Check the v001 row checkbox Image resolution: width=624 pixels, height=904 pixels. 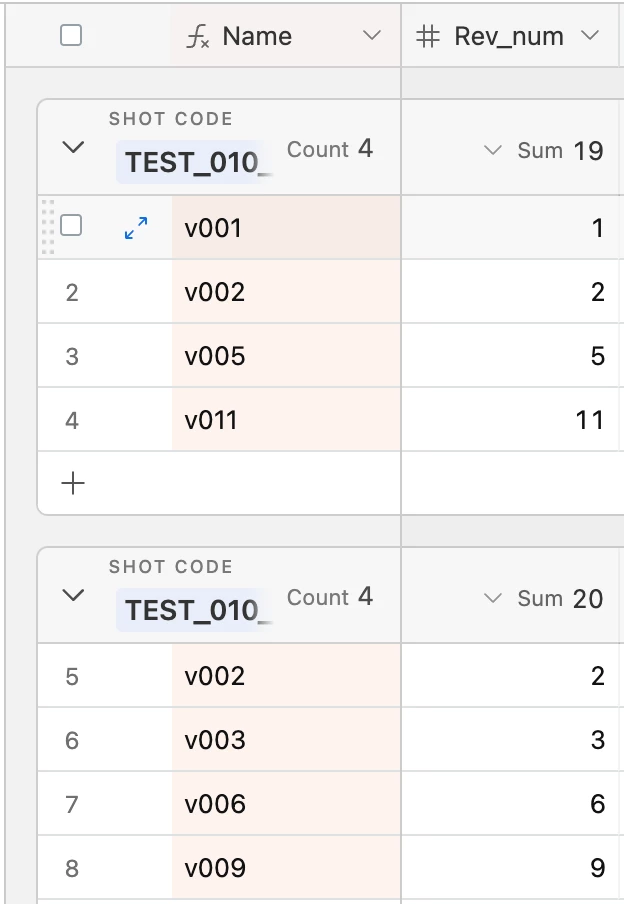(71, 226)
